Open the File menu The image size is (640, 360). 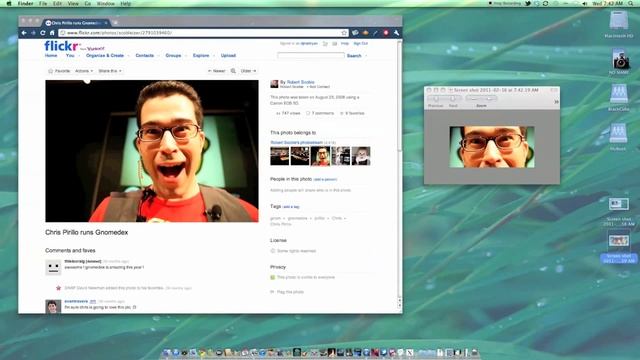(x=43, y=3)
